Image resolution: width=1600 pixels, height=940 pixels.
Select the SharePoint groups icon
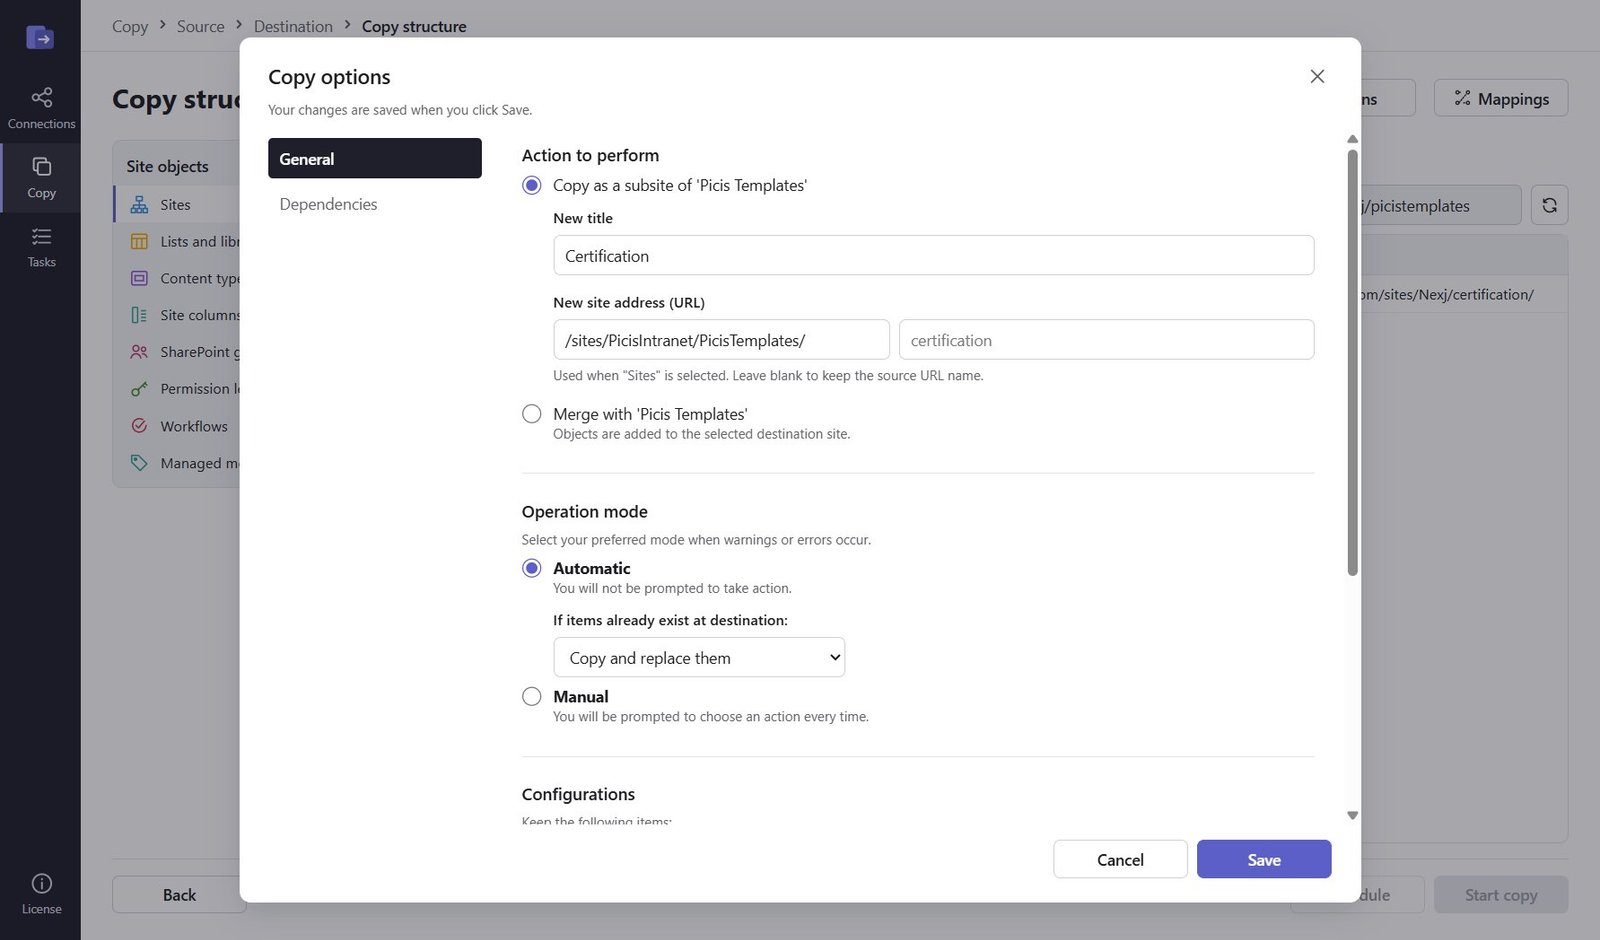coord(139,352)
